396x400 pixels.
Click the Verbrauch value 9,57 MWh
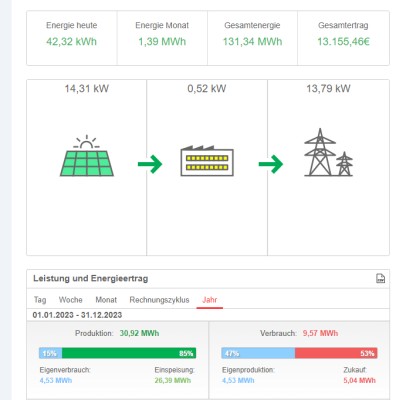point(320,333)
